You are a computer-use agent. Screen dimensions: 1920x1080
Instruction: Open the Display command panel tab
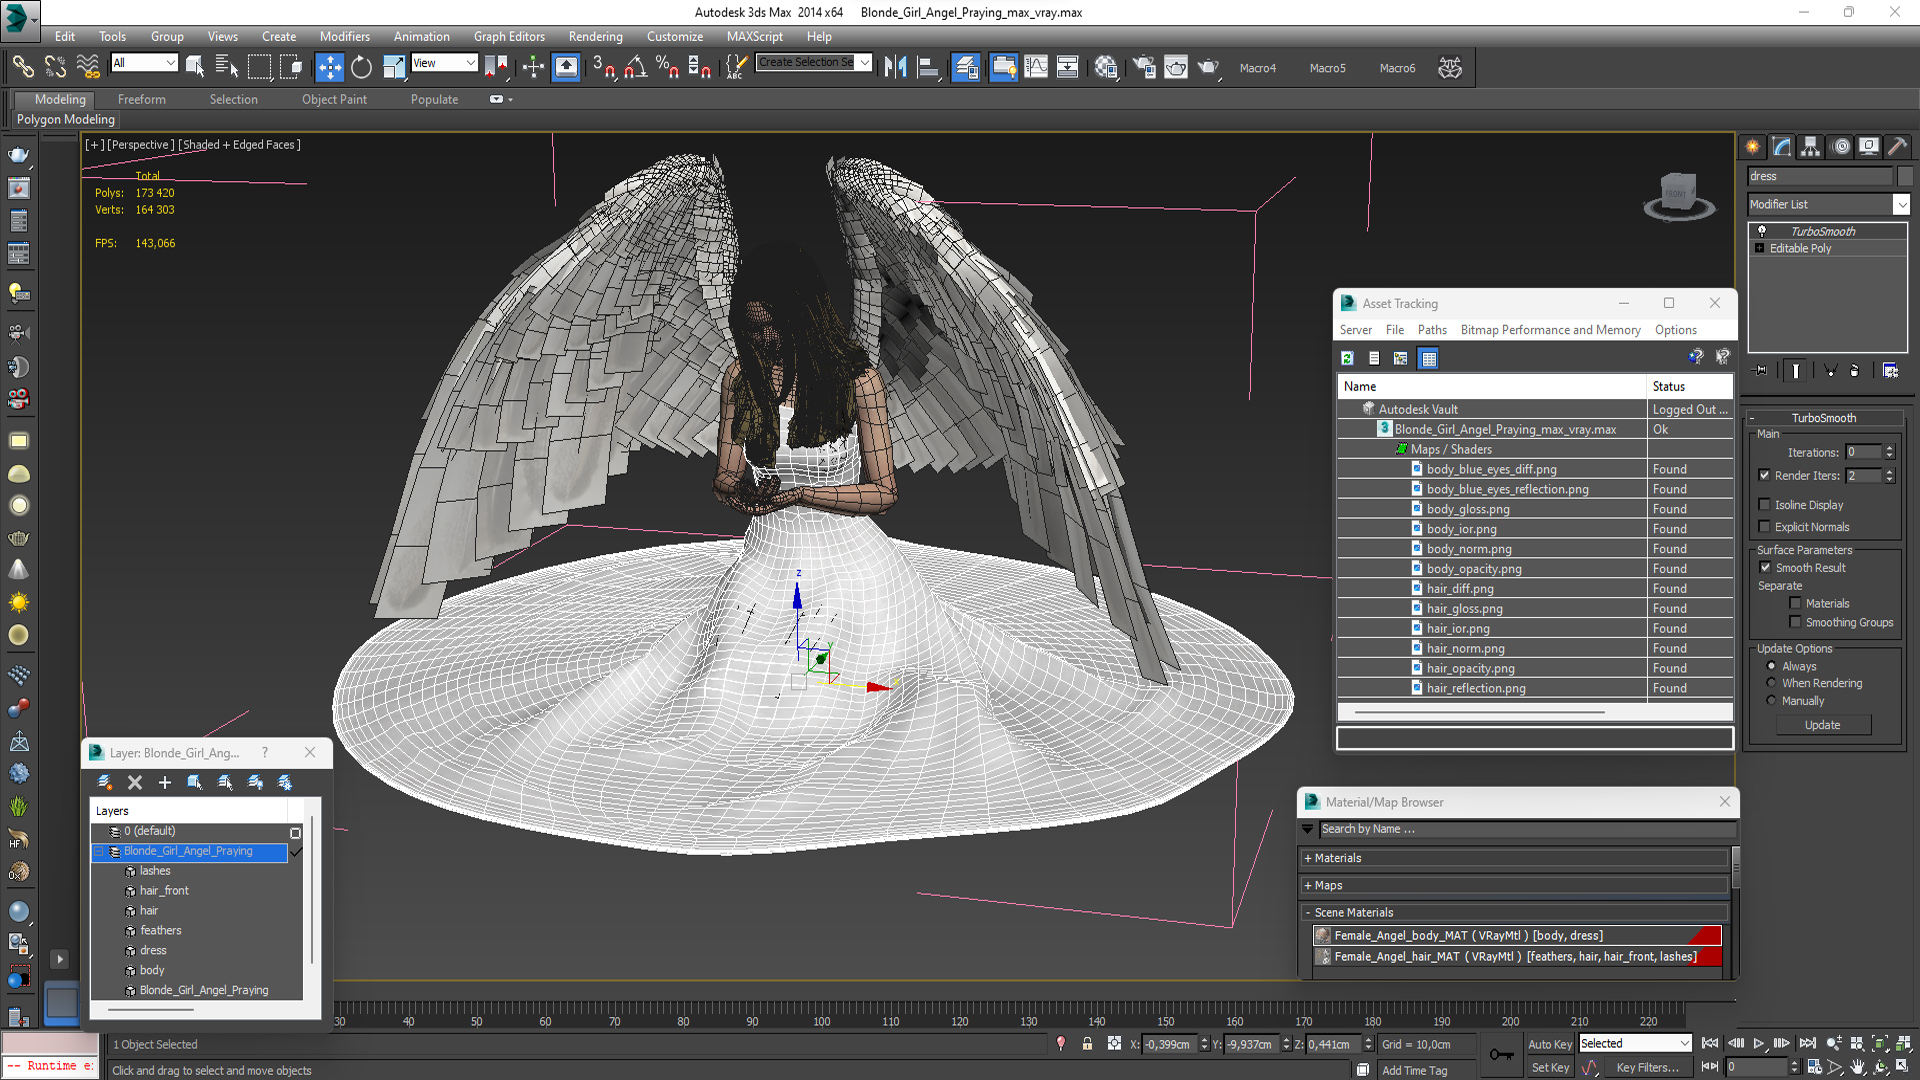(x=1869, y=147)
